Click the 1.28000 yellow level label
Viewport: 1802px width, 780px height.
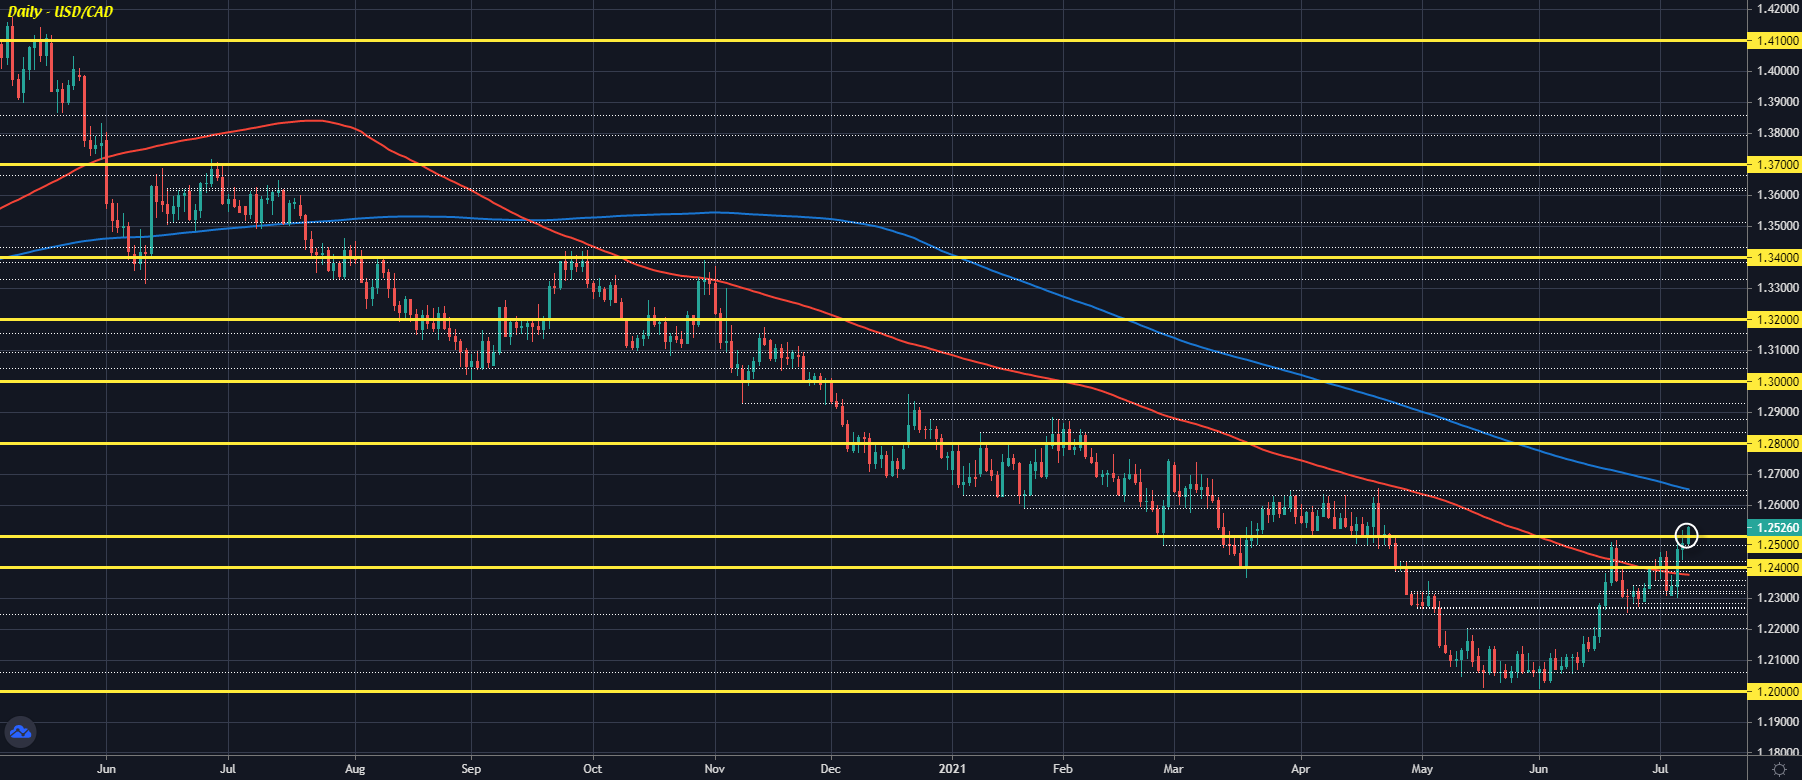(1773, 443)
